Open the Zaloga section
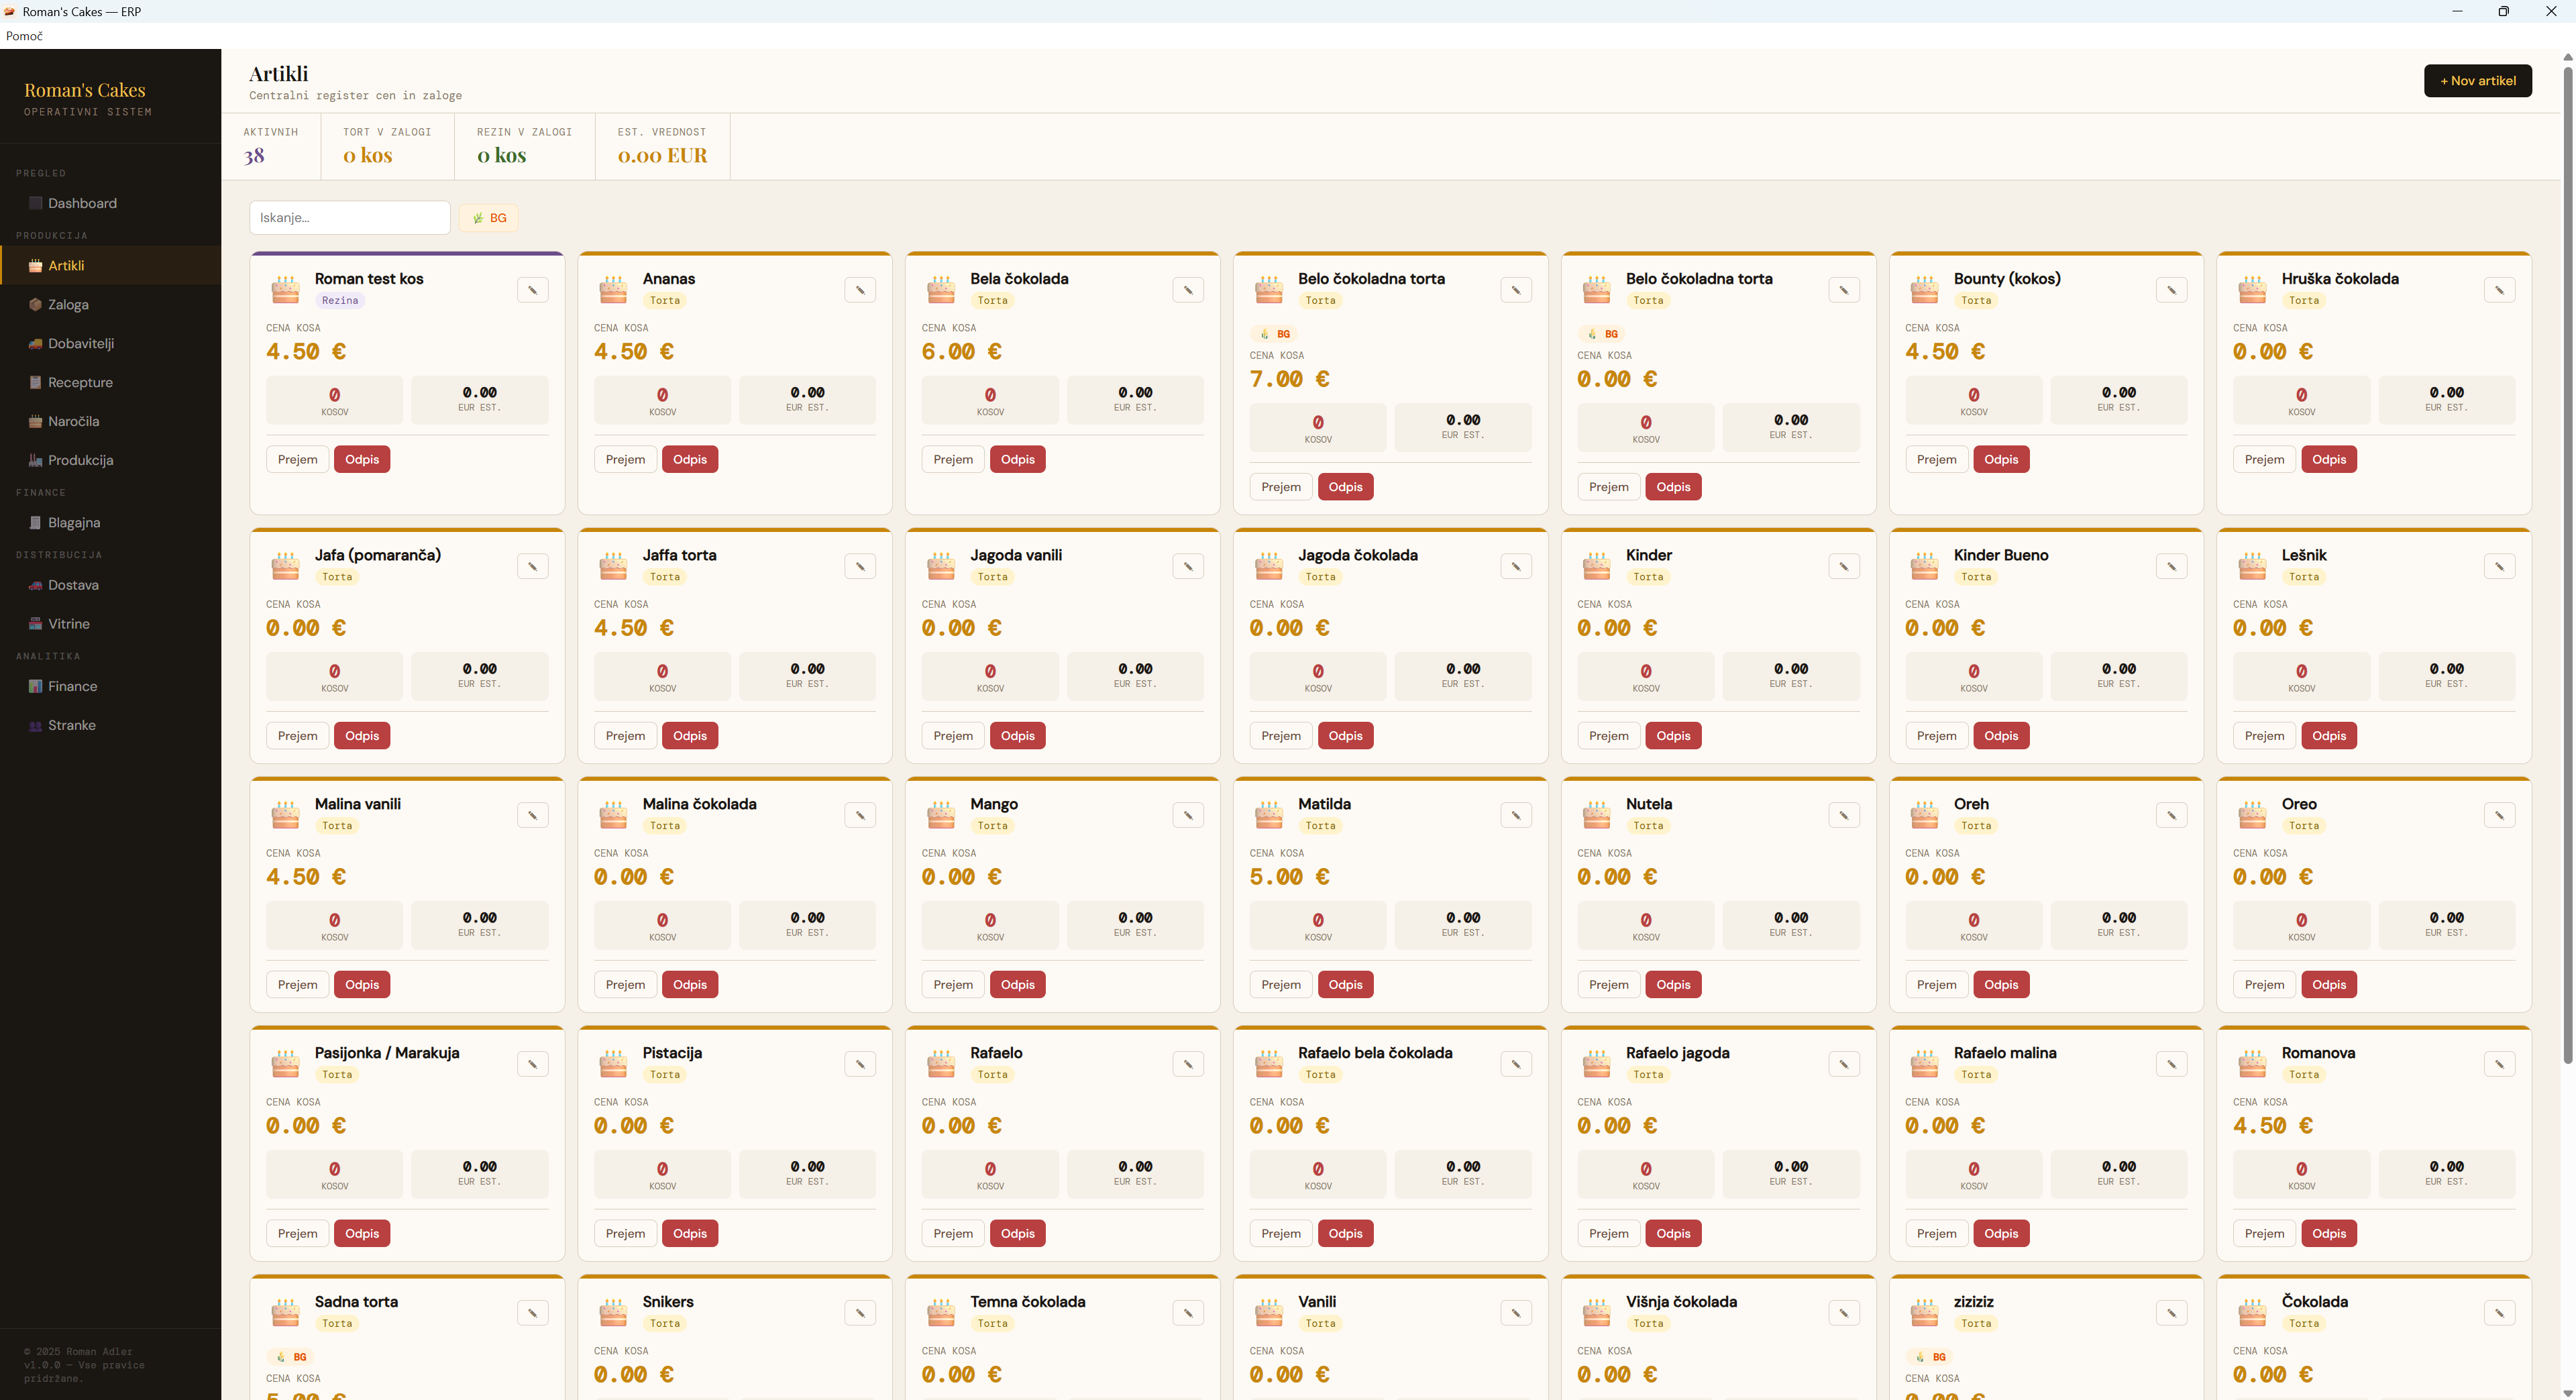 (x=110, y=305)
